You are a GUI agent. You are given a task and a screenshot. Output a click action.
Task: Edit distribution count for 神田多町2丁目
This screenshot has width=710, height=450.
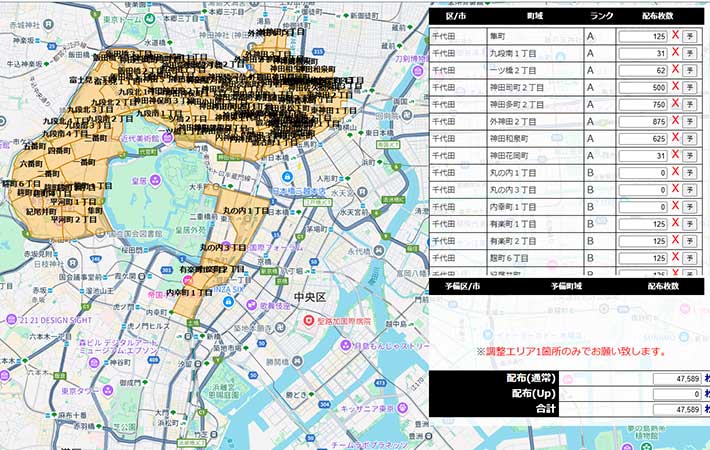pyautogui.click(x=642, y=104)
